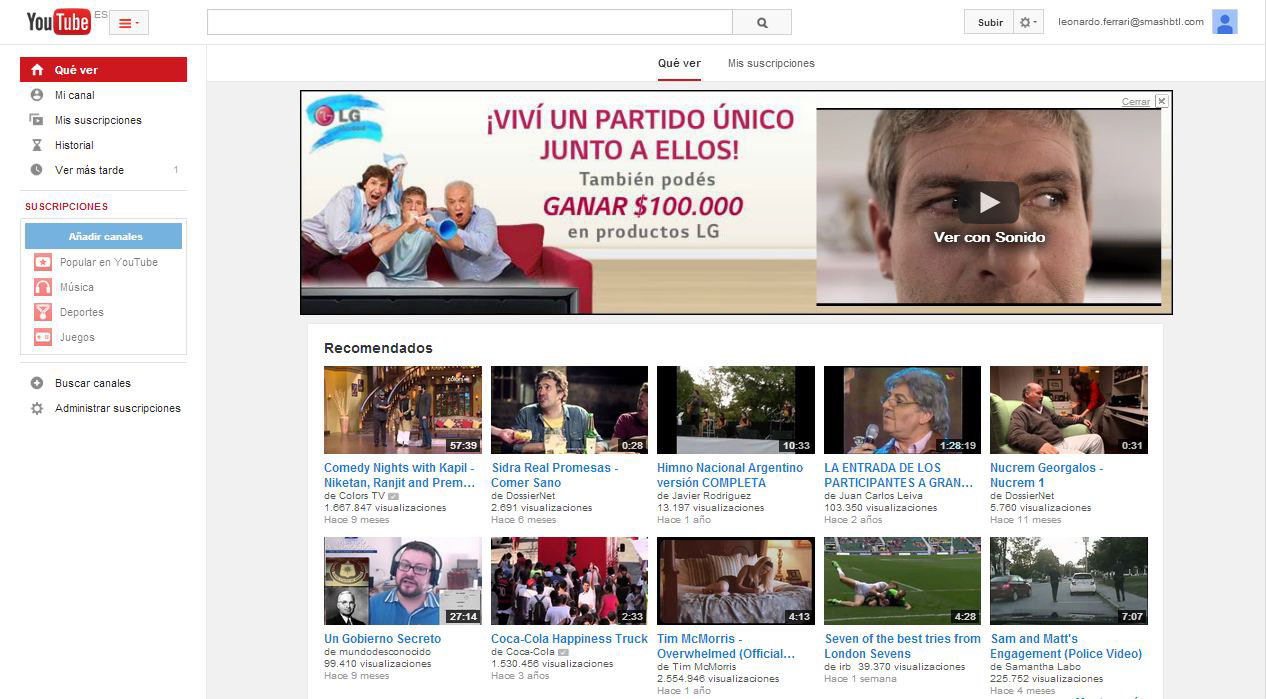Screen dimensions: 1266x699
Task: Click title Sidra Real Promesas - Comer Sano
Action: click(x=555, y=475)
